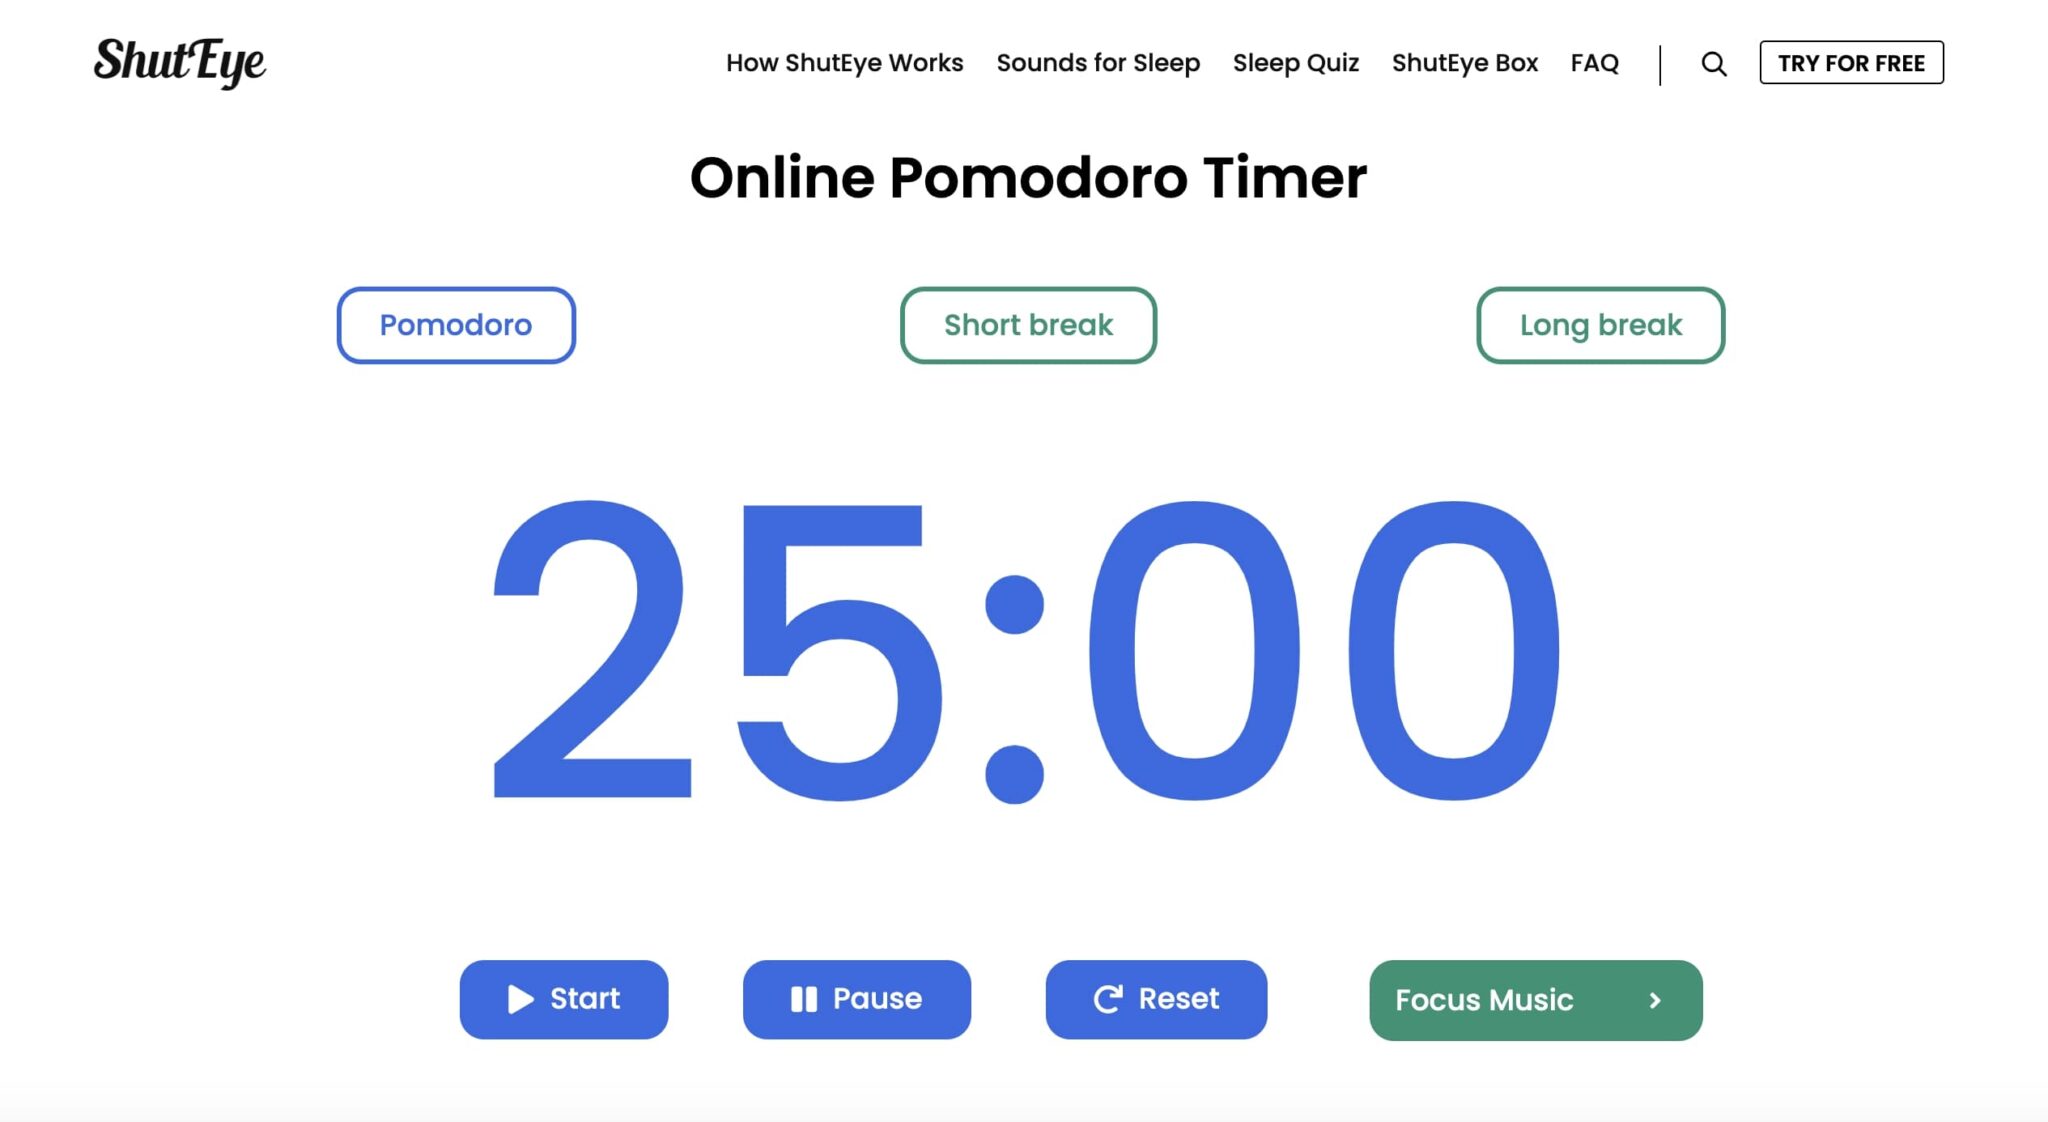Toggle the Short break timer mode
The height and width of the screenshot is (1122, 2048).
tap(1027, 325)
